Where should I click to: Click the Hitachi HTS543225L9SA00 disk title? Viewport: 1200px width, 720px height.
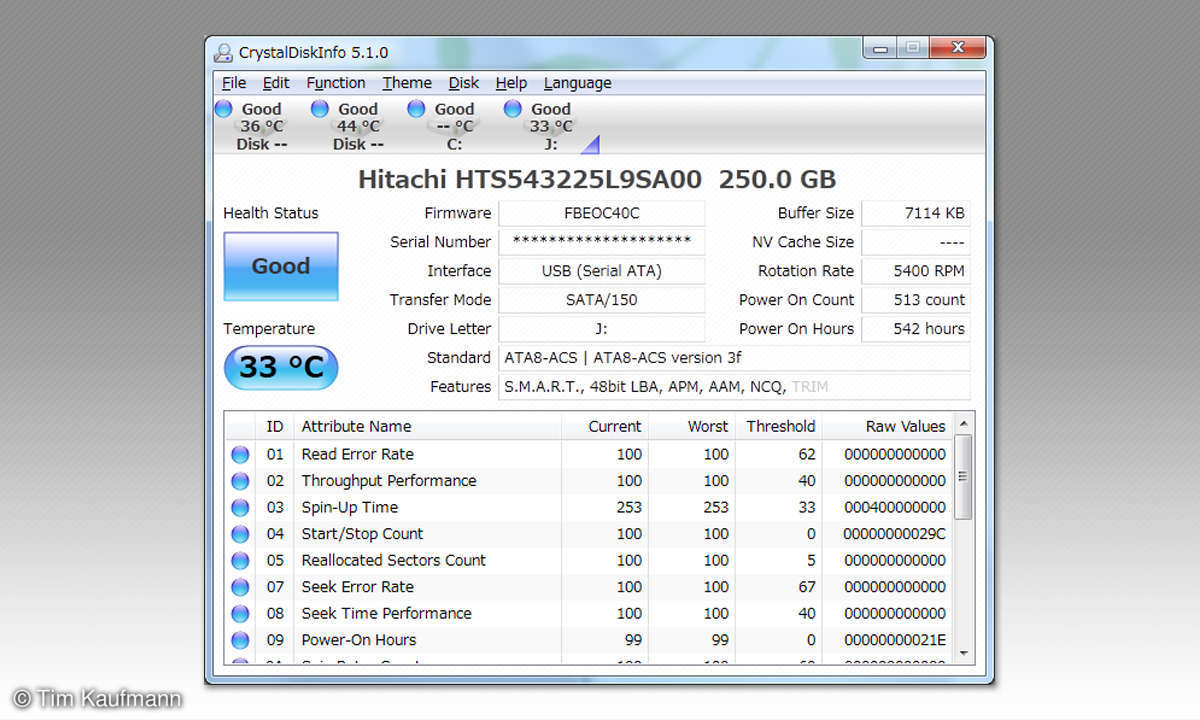[x=597, y=180]
